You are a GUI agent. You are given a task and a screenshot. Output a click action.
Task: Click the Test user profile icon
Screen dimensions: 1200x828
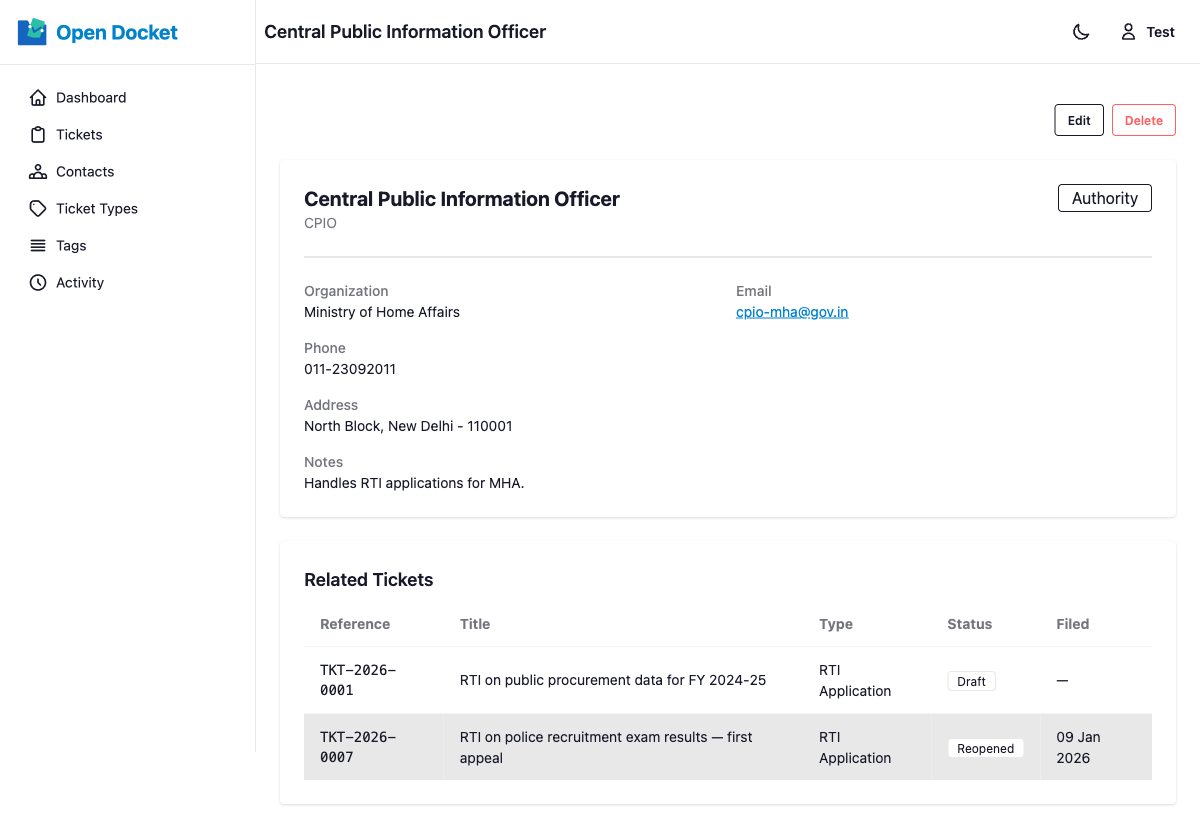(x=1128, y=31)
